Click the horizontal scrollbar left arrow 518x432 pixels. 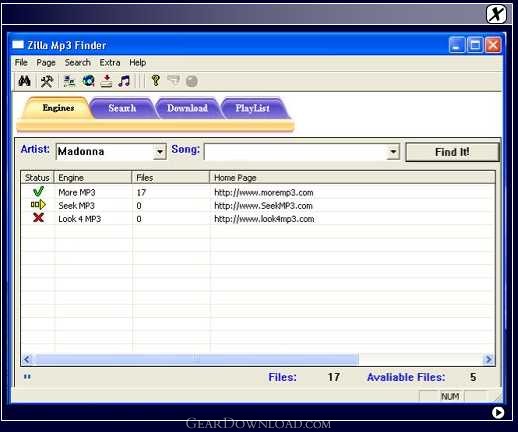point(27,359)
